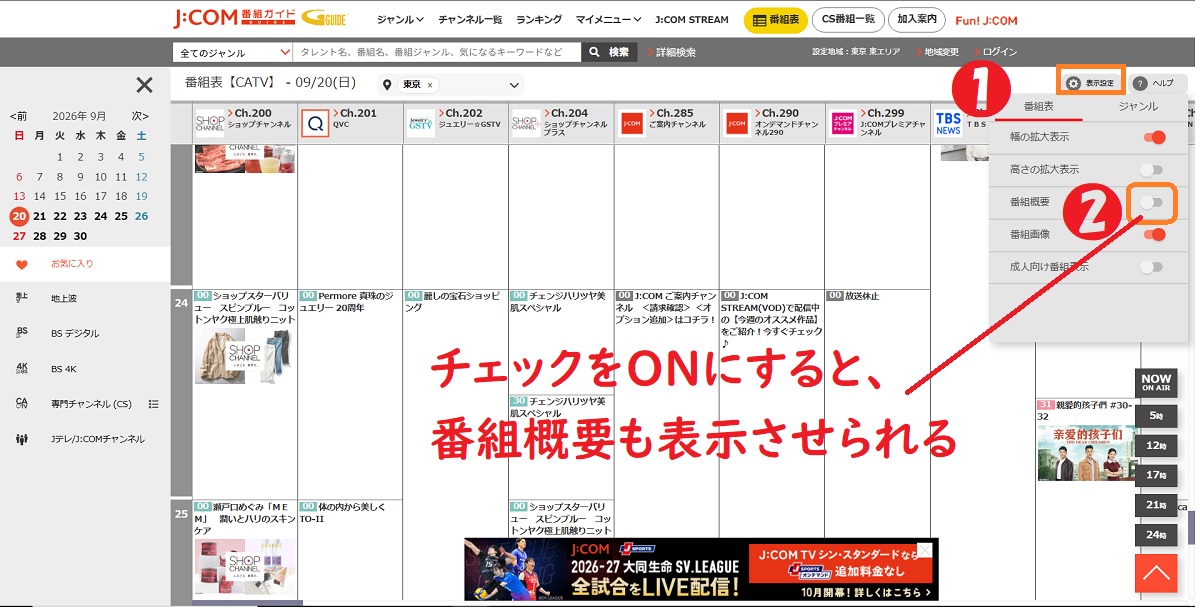Jump to 17時 time slot
The width and height of the screenshot is (1200, 612).
(1156, 475)
